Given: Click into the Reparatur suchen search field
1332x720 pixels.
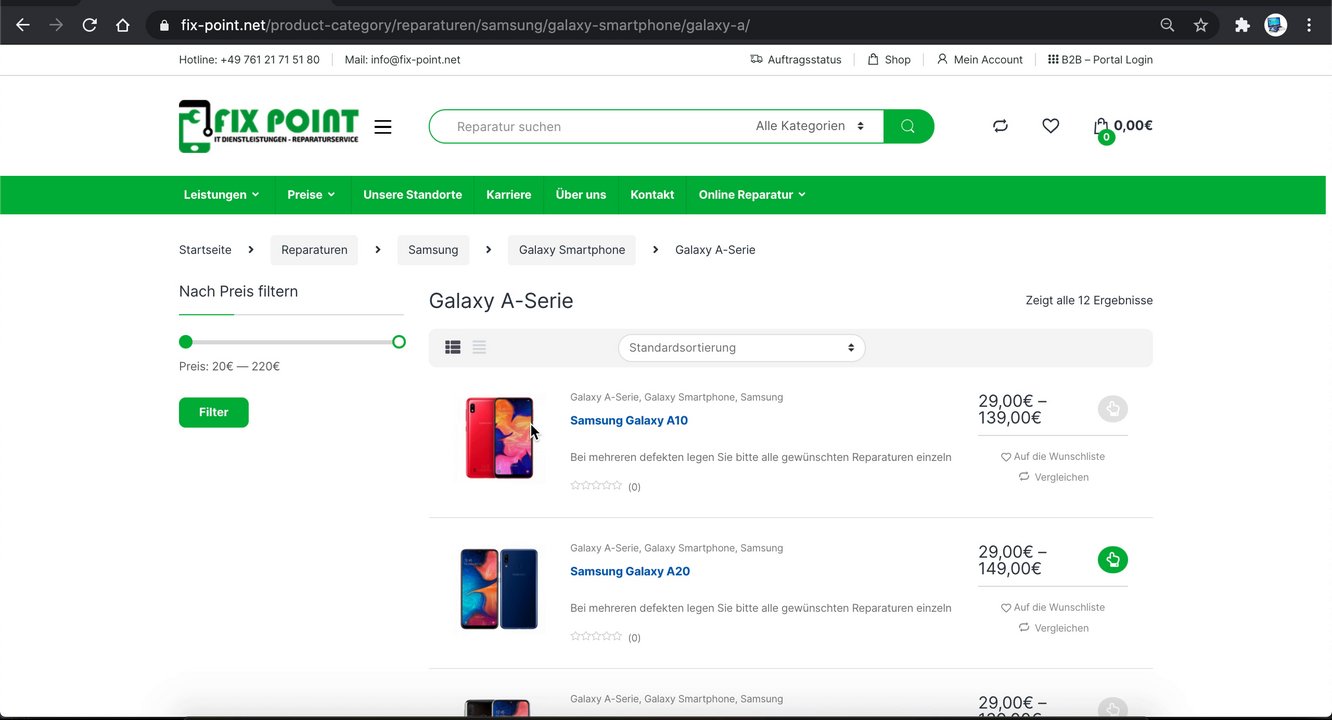Looking at the screenshot, I should click(590, 126).
